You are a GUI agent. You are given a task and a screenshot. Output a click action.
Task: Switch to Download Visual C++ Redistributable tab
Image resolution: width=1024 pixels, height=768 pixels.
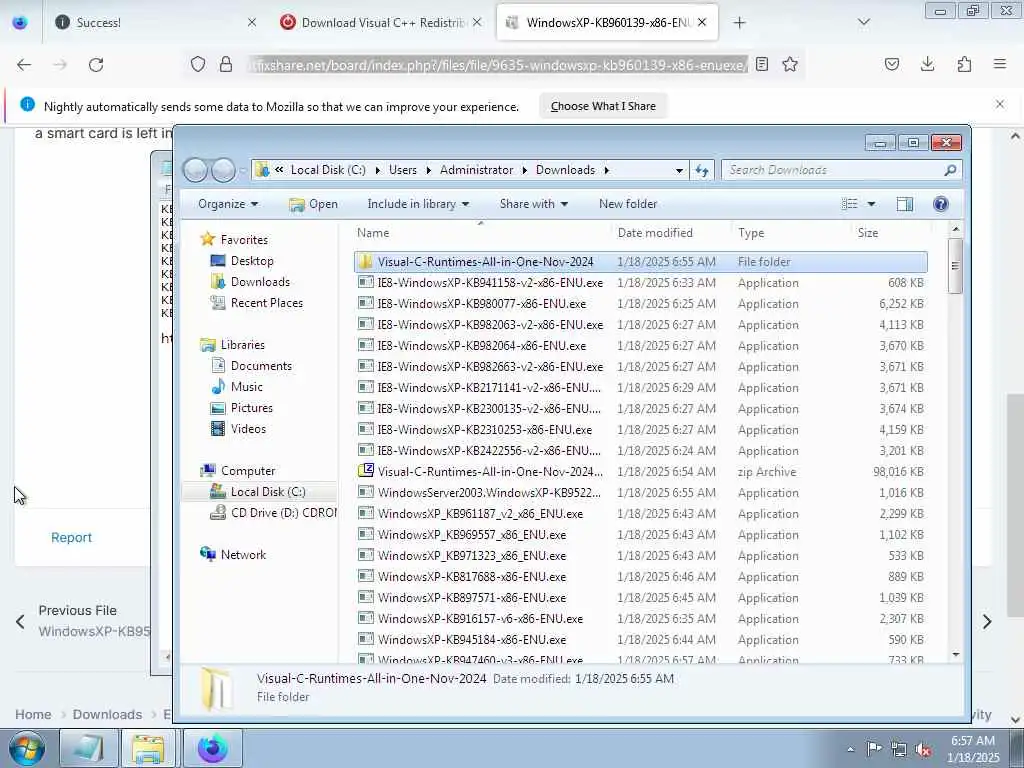382,23
